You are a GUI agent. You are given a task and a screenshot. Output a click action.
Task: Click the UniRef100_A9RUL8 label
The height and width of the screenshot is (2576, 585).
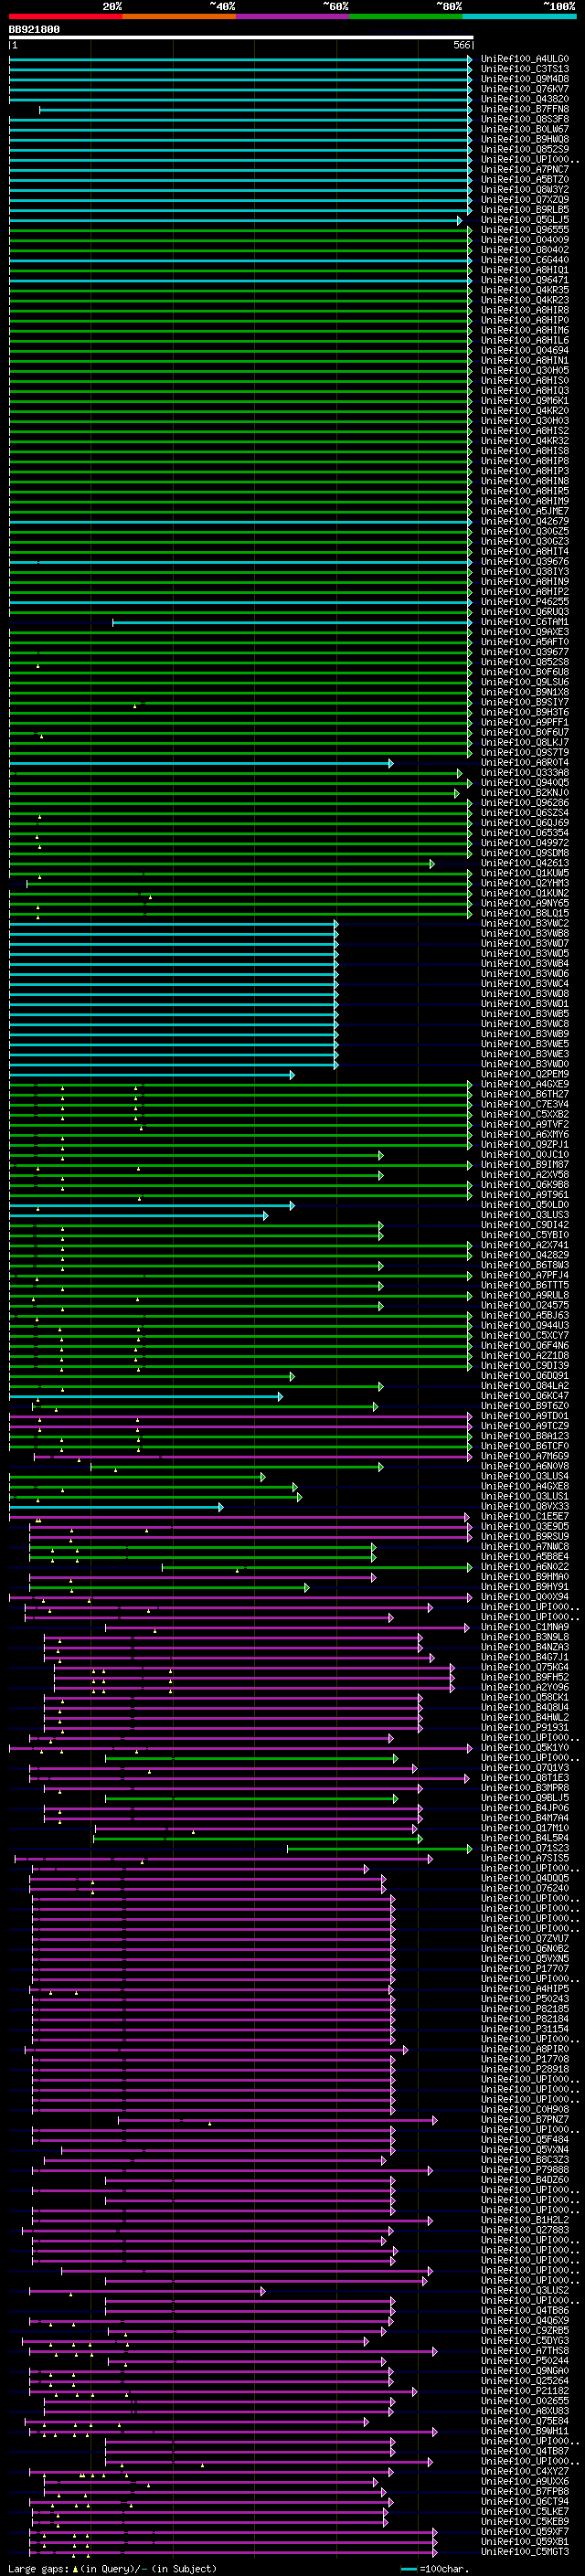coord(525,1295)
